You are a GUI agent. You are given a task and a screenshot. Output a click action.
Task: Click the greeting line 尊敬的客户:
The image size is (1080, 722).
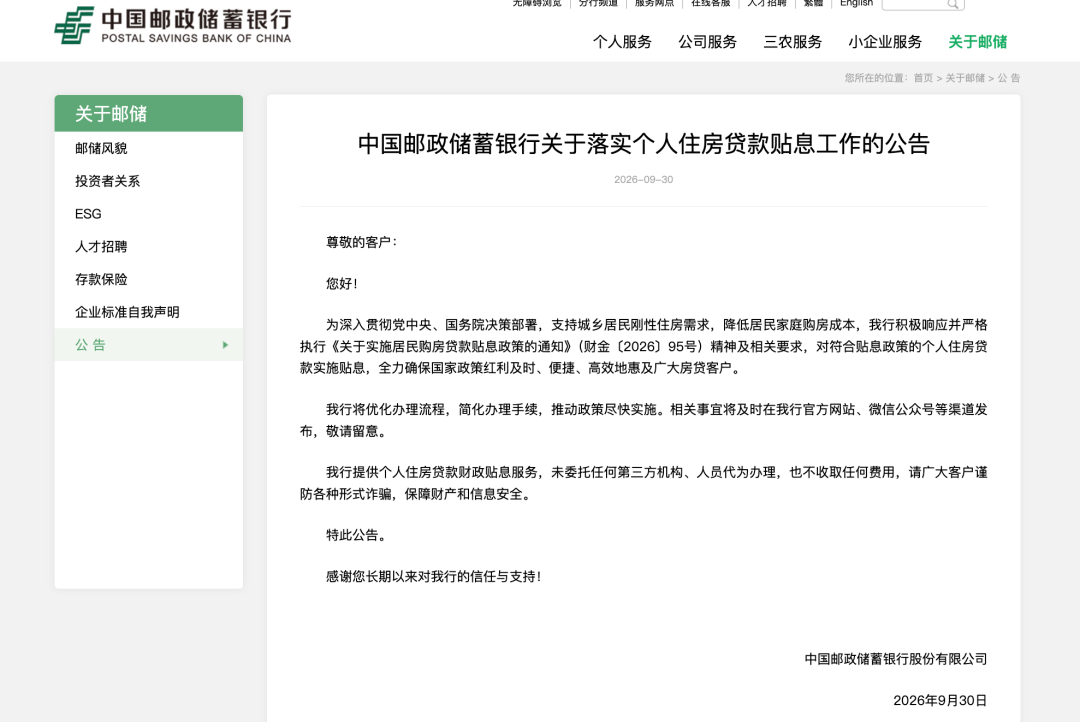362,242
